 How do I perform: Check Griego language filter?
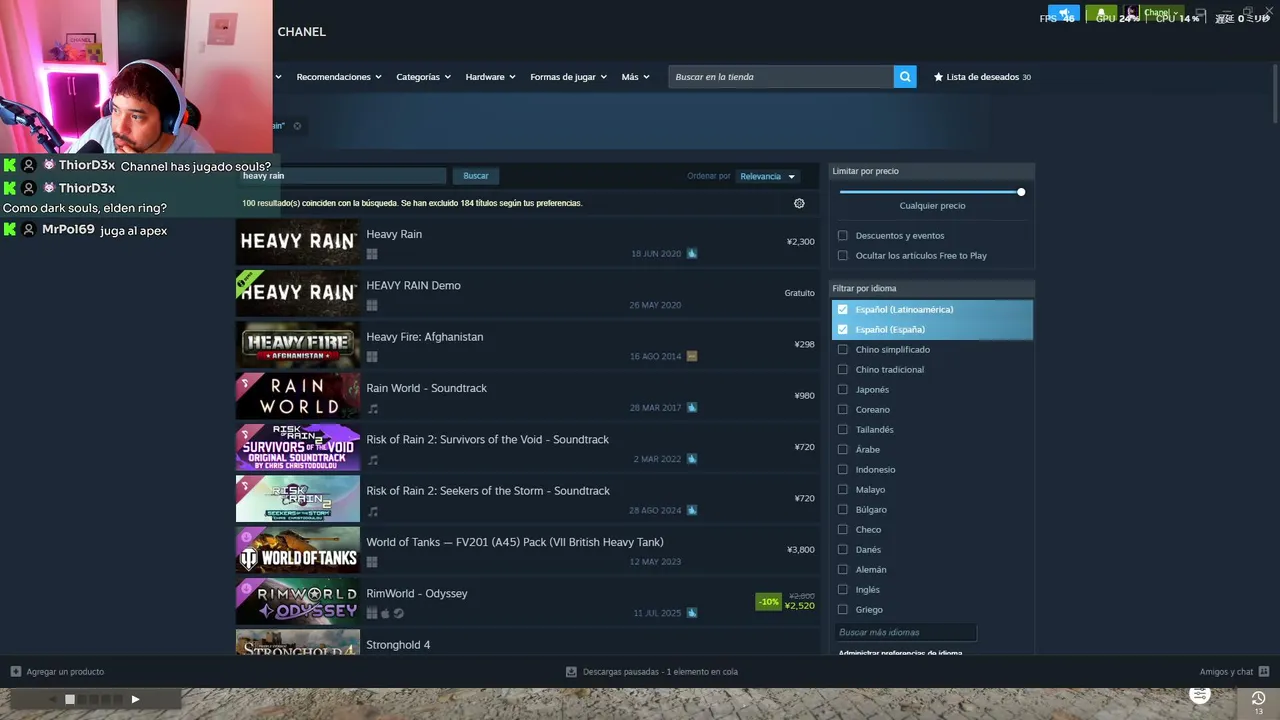coord(843,610)
